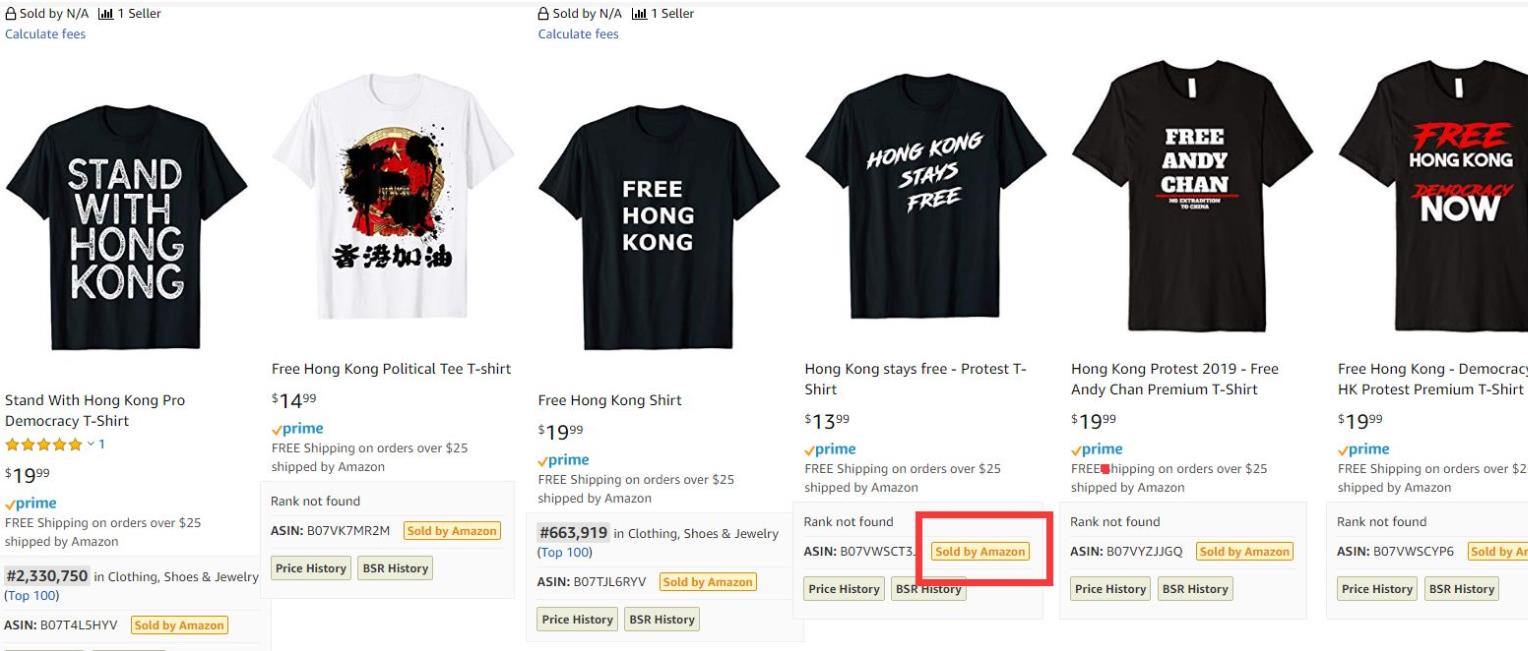Open Price History for Free Hong Kong Political Tee
The width and height of the screenshot is (1528, 651).
(310, 568)
